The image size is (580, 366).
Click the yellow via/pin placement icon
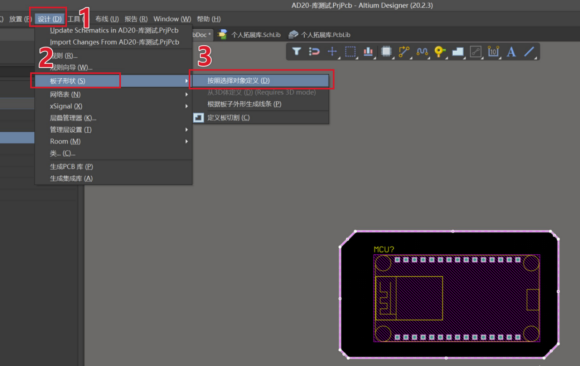click(439, 51)
